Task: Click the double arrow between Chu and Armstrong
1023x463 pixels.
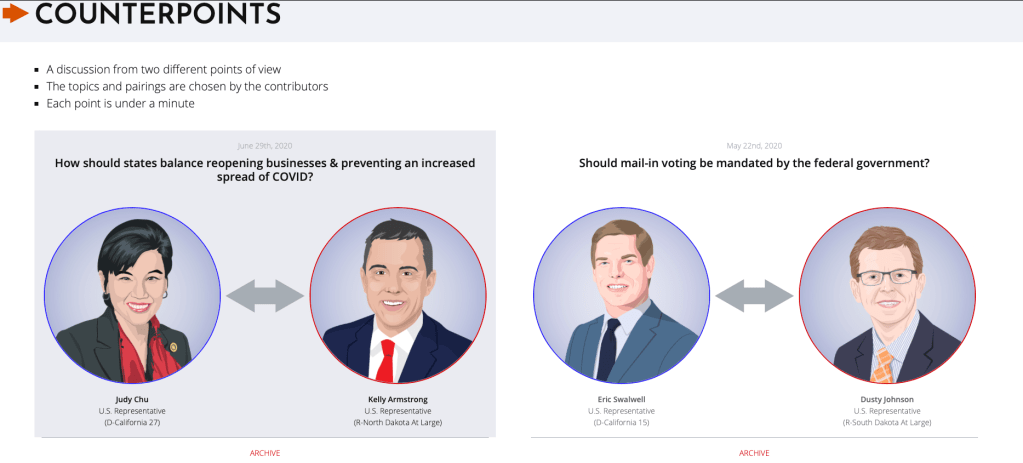Action: coord(265,295)
